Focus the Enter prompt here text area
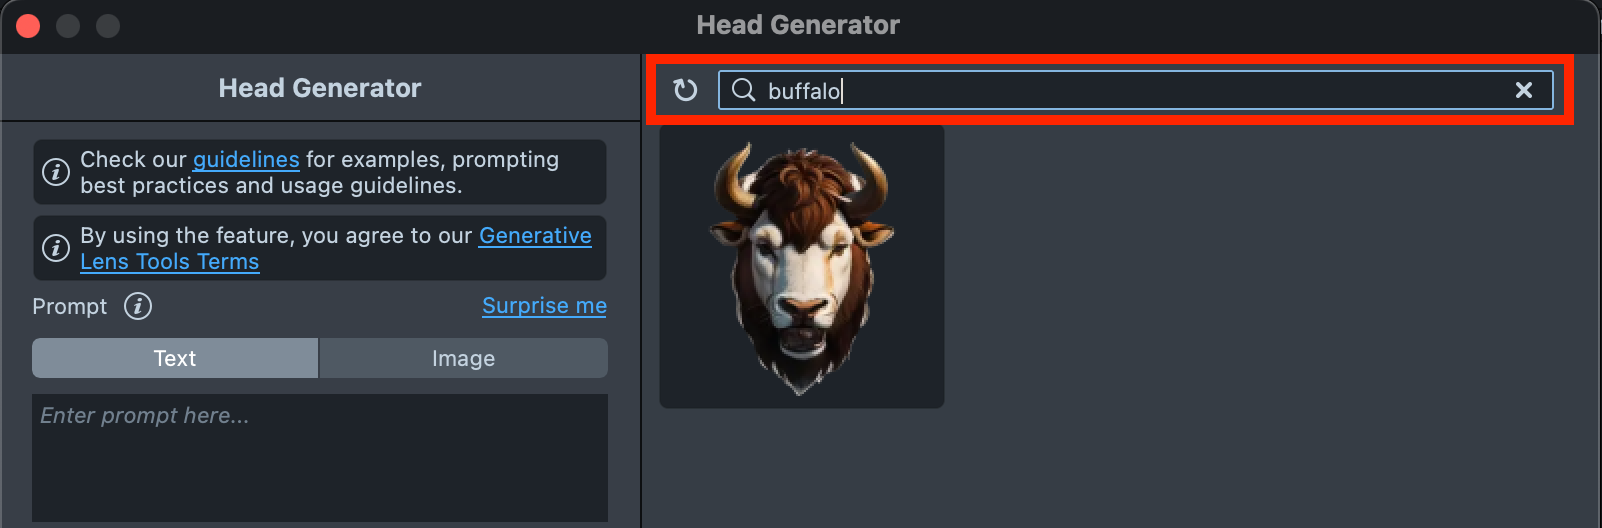The width and height of the screenshot is (1602, 528). point(320,458)
